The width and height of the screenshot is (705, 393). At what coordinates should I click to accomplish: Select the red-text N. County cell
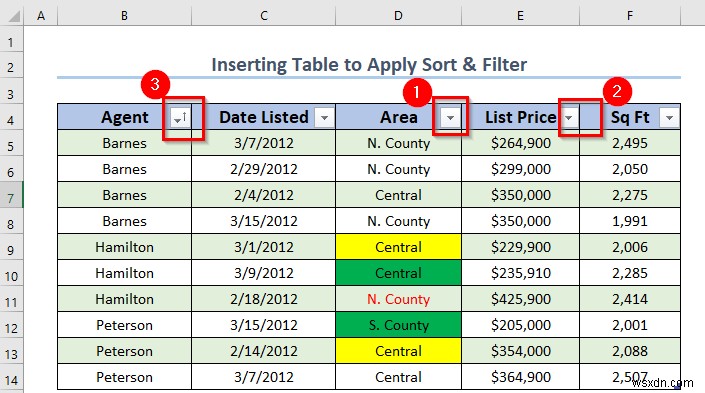coord(398,299)
